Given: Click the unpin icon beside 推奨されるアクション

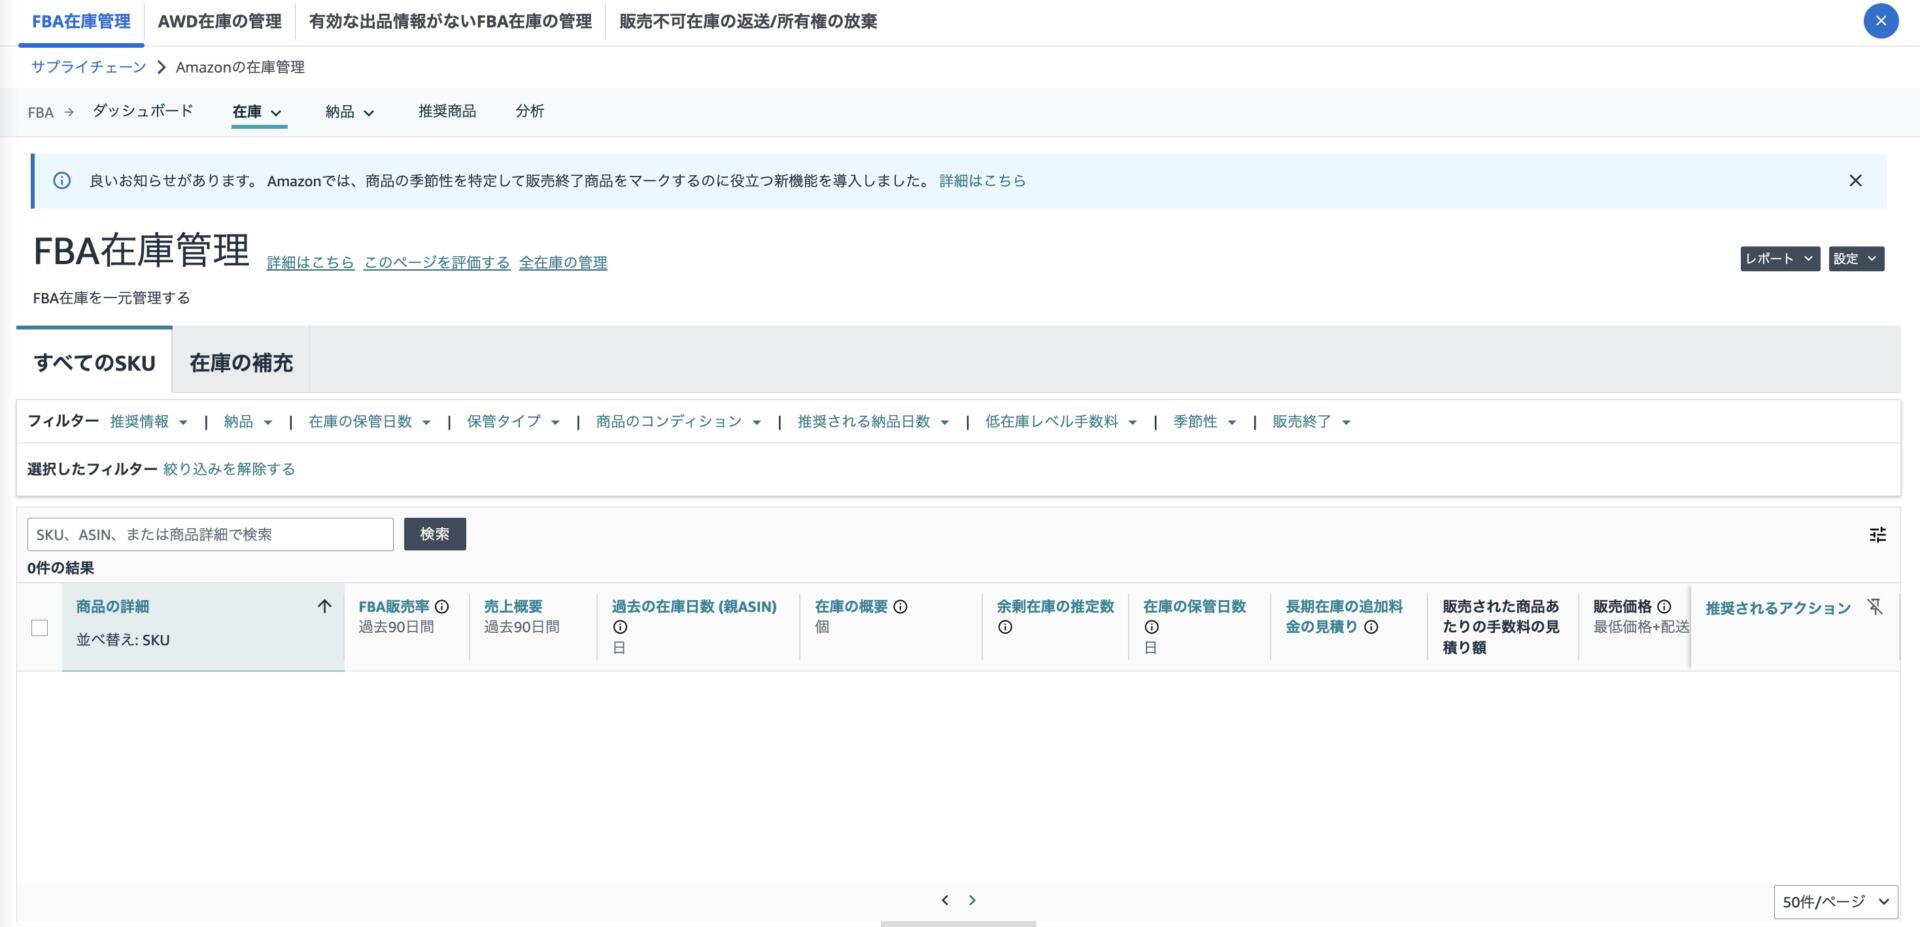Looking at the screenshot, I should [1874, 607].
